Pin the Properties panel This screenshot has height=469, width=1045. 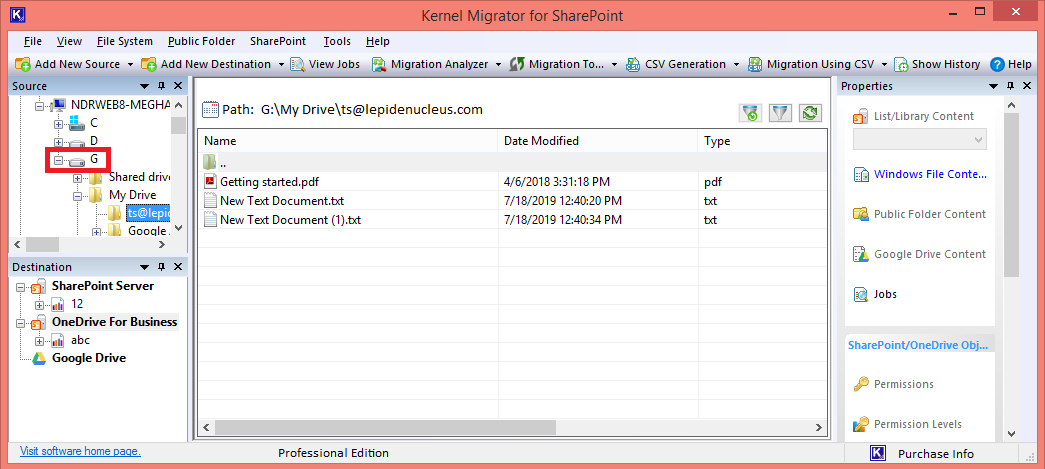1010,86
